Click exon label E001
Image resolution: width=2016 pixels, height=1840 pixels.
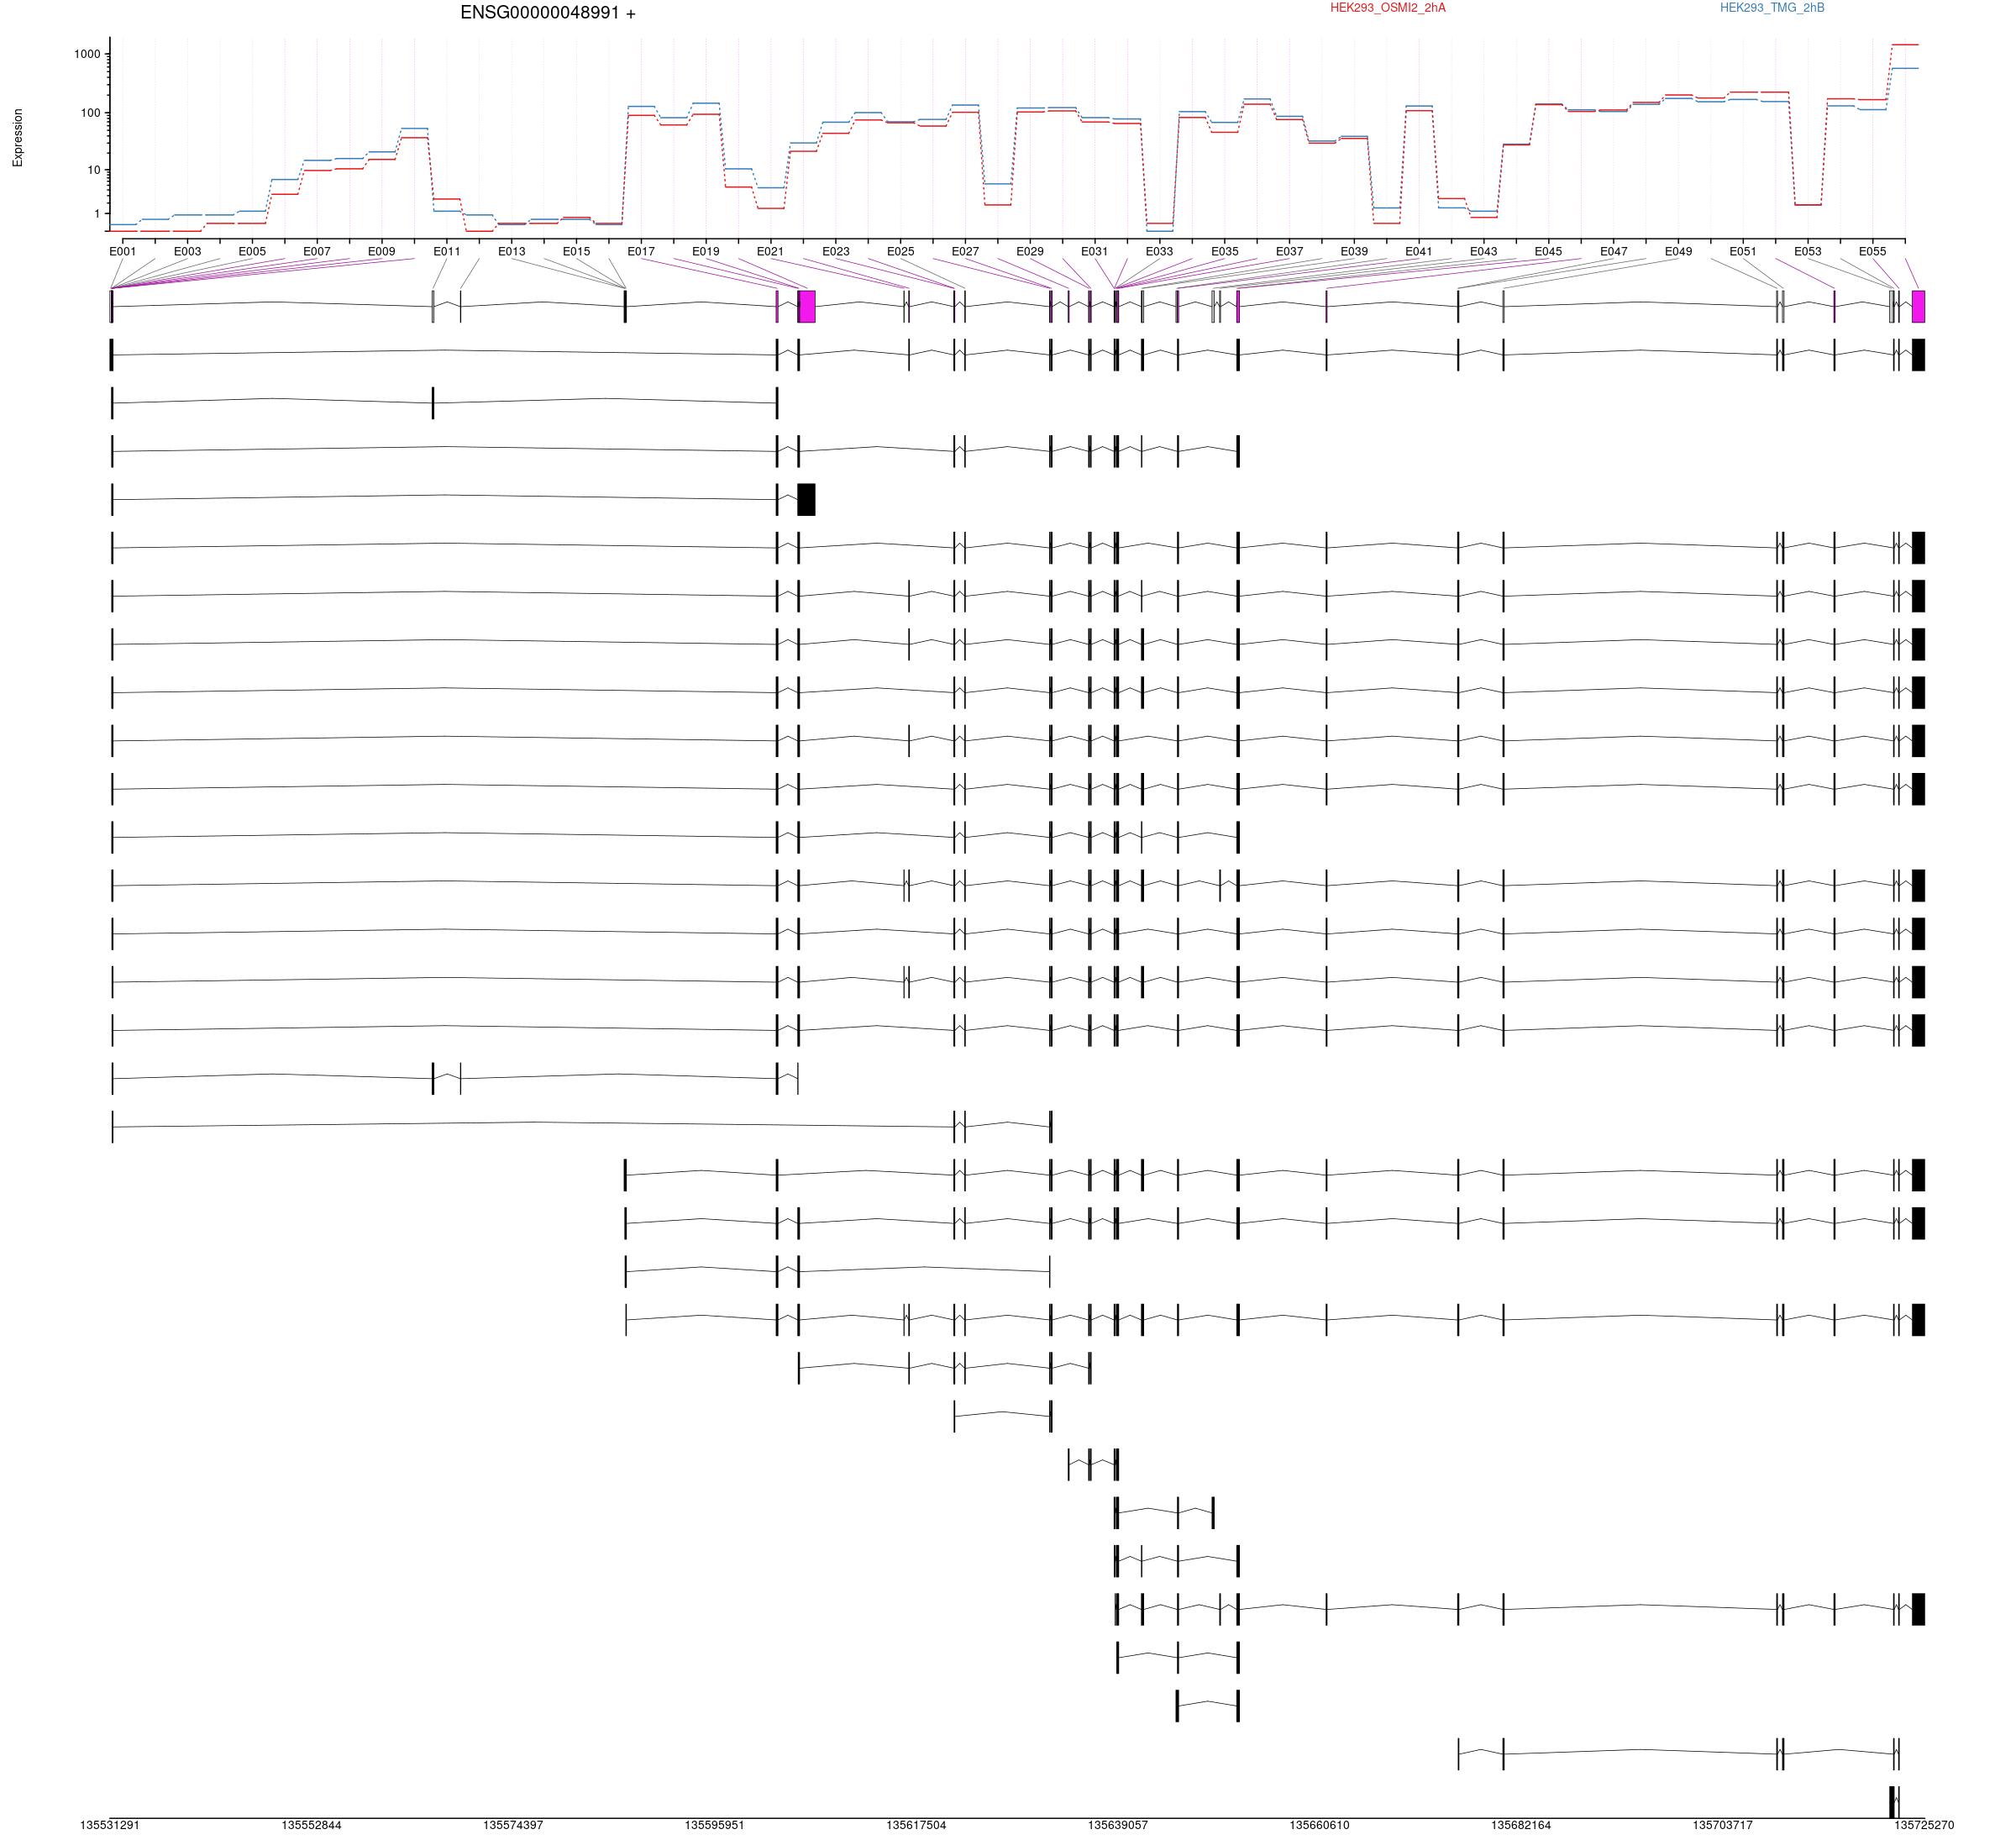point(123,252)
